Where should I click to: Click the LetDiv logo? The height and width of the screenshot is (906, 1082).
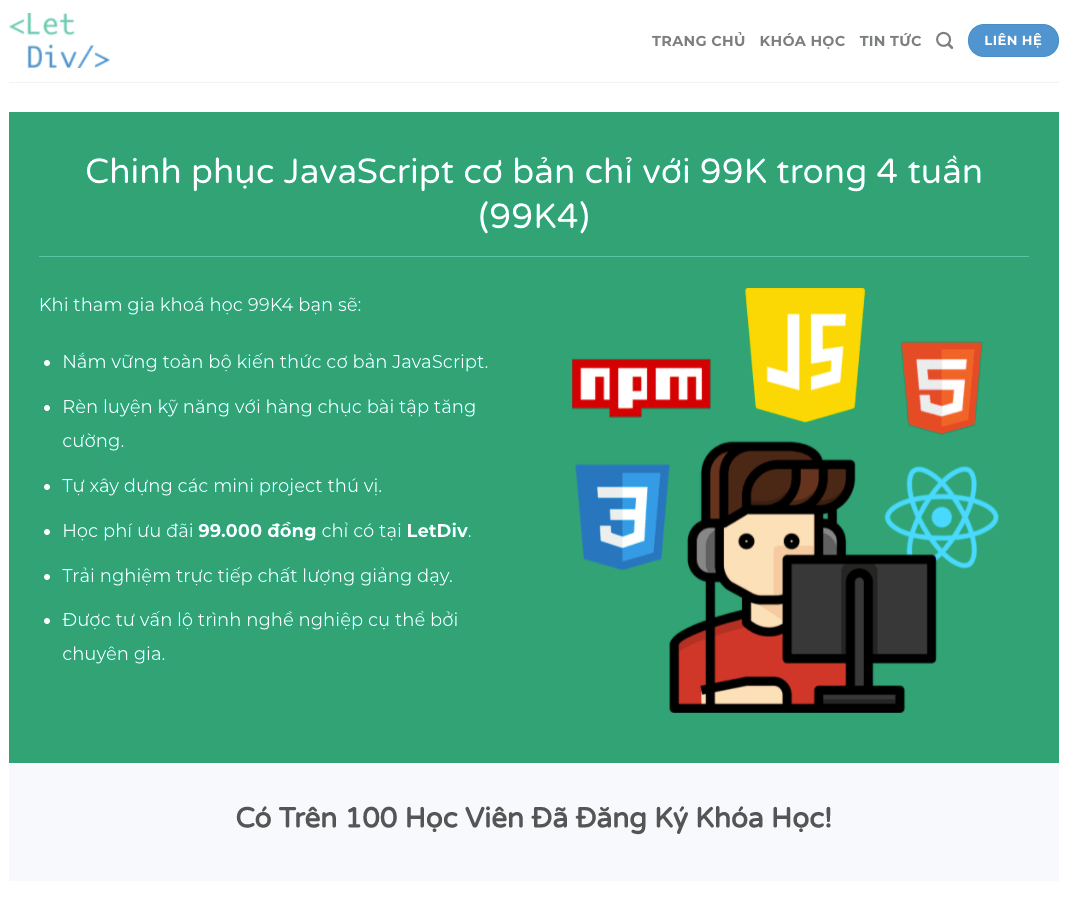(x=58, y=42)
